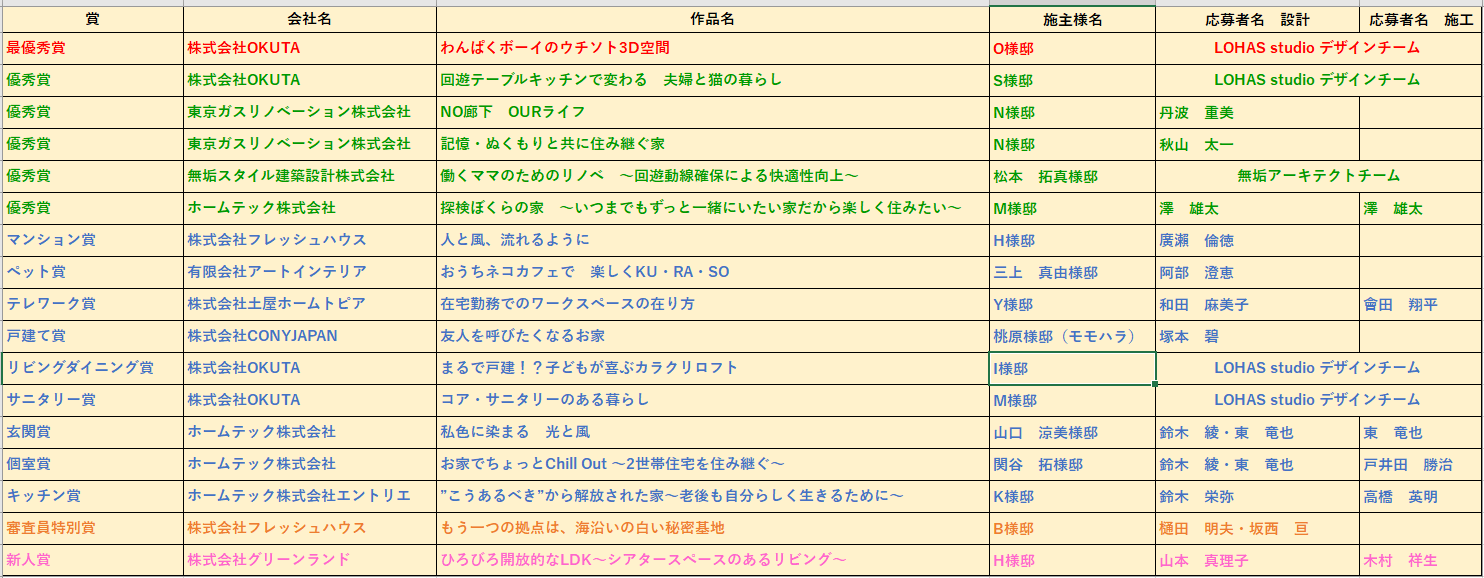Select the 作品名 header cell
Image resolution: width=1484 pixels, height=578 pixels.
tap(713, 19)
